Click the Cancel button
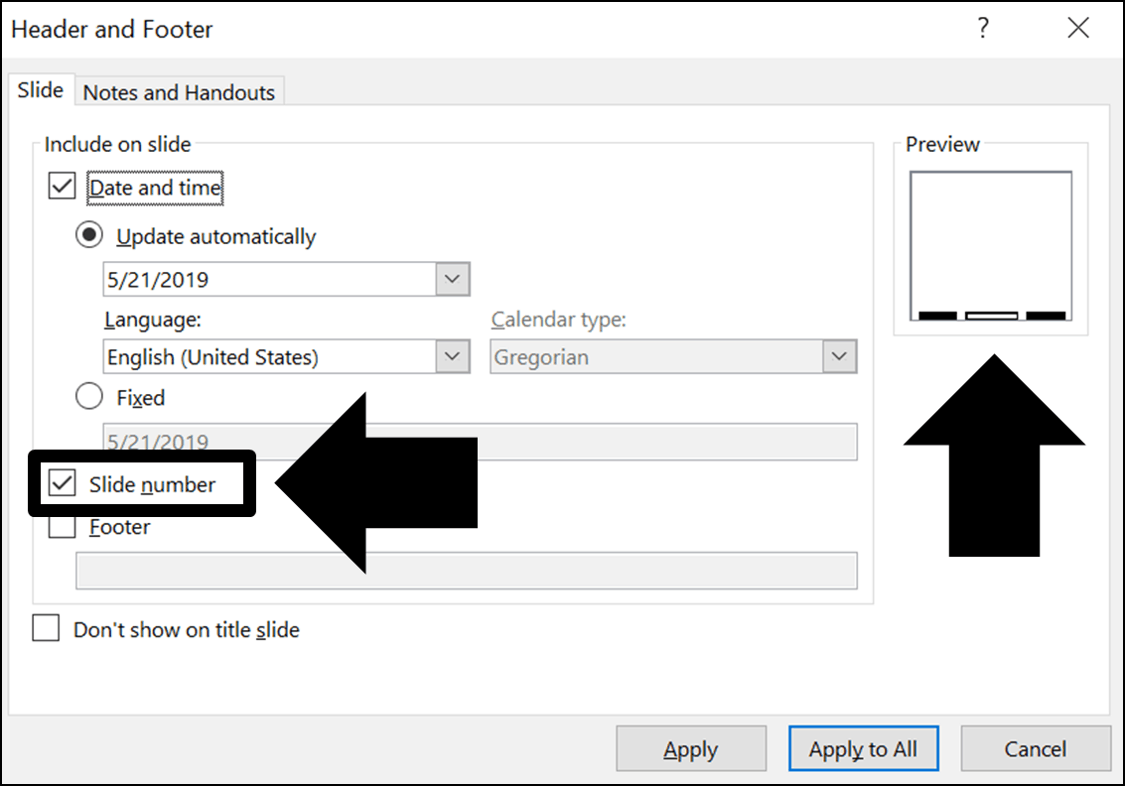 click(1036, 748)
